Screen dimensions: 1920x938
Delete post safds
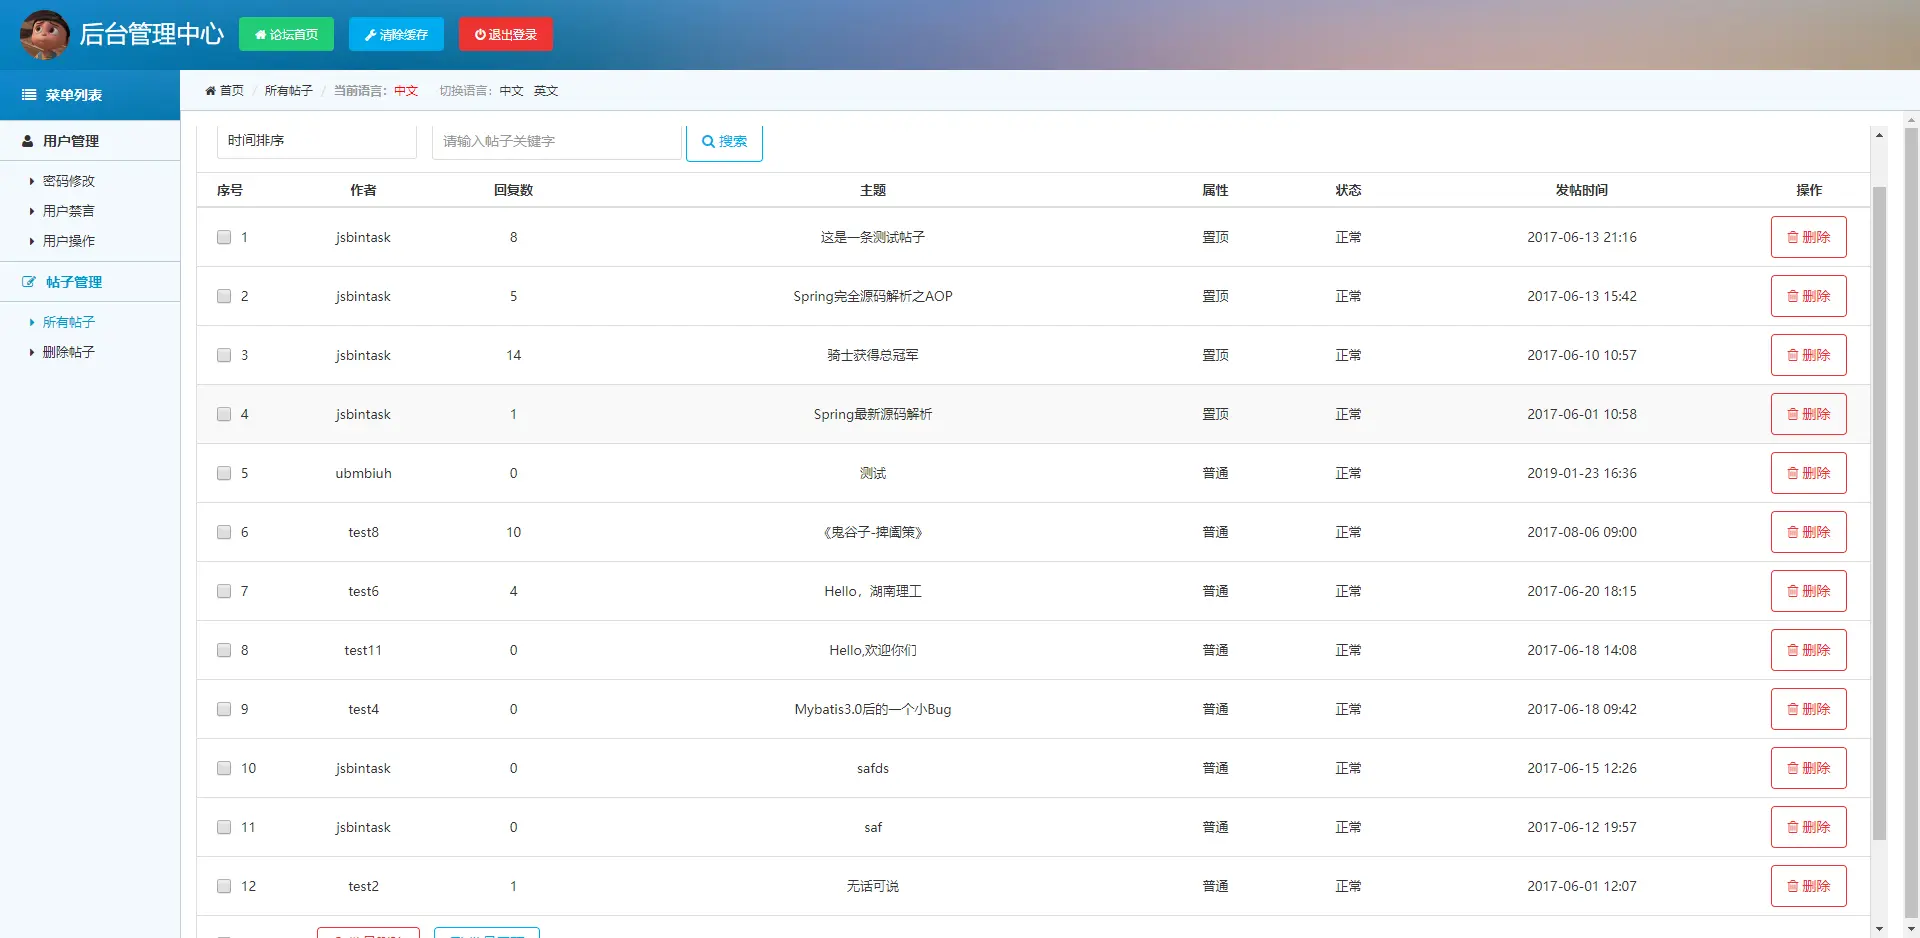1808,768
